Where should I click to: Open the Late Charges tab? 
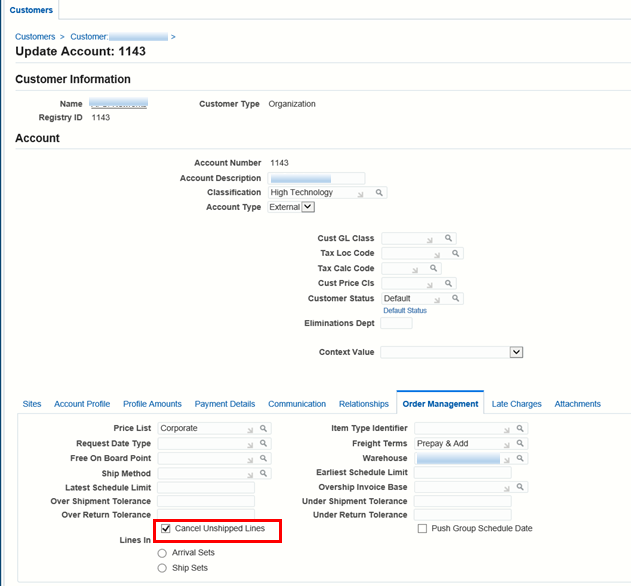(x=516, y=404)
